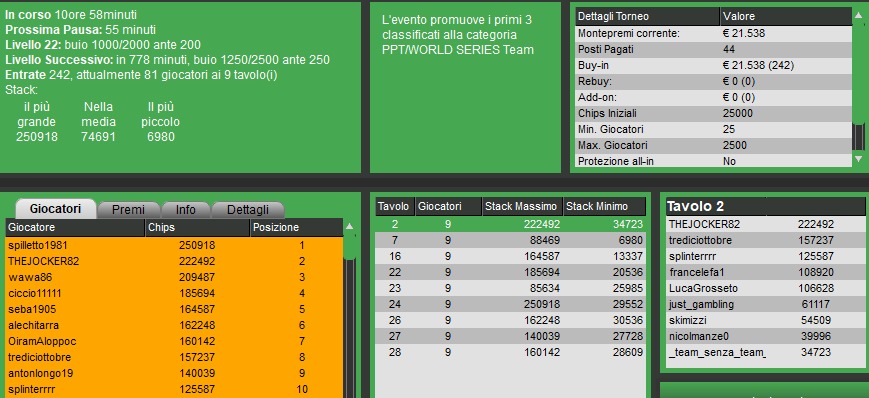This screenshot has width=869, height=398.
Task: Select the Dettagli tab
Action: pos(248,210)
